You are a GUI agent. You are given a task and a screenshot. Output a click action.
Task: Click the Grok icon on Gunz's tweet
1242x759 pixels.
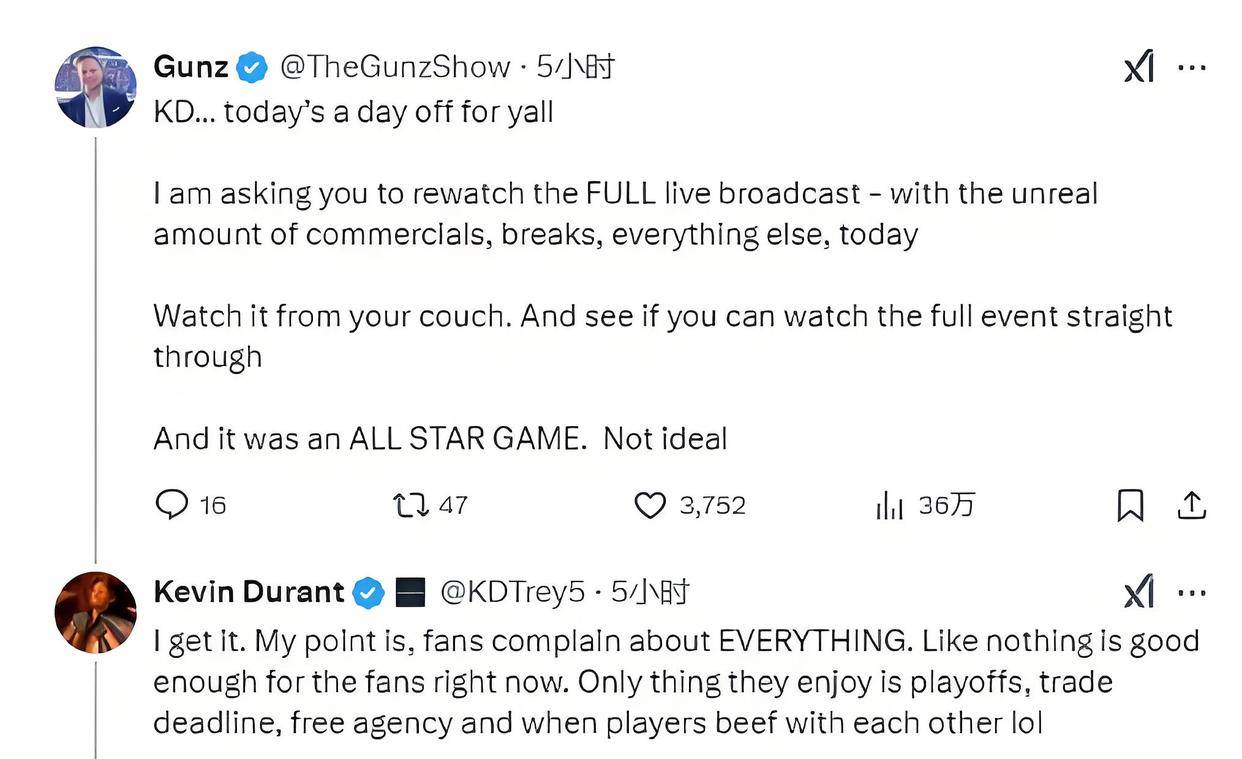1139,68
